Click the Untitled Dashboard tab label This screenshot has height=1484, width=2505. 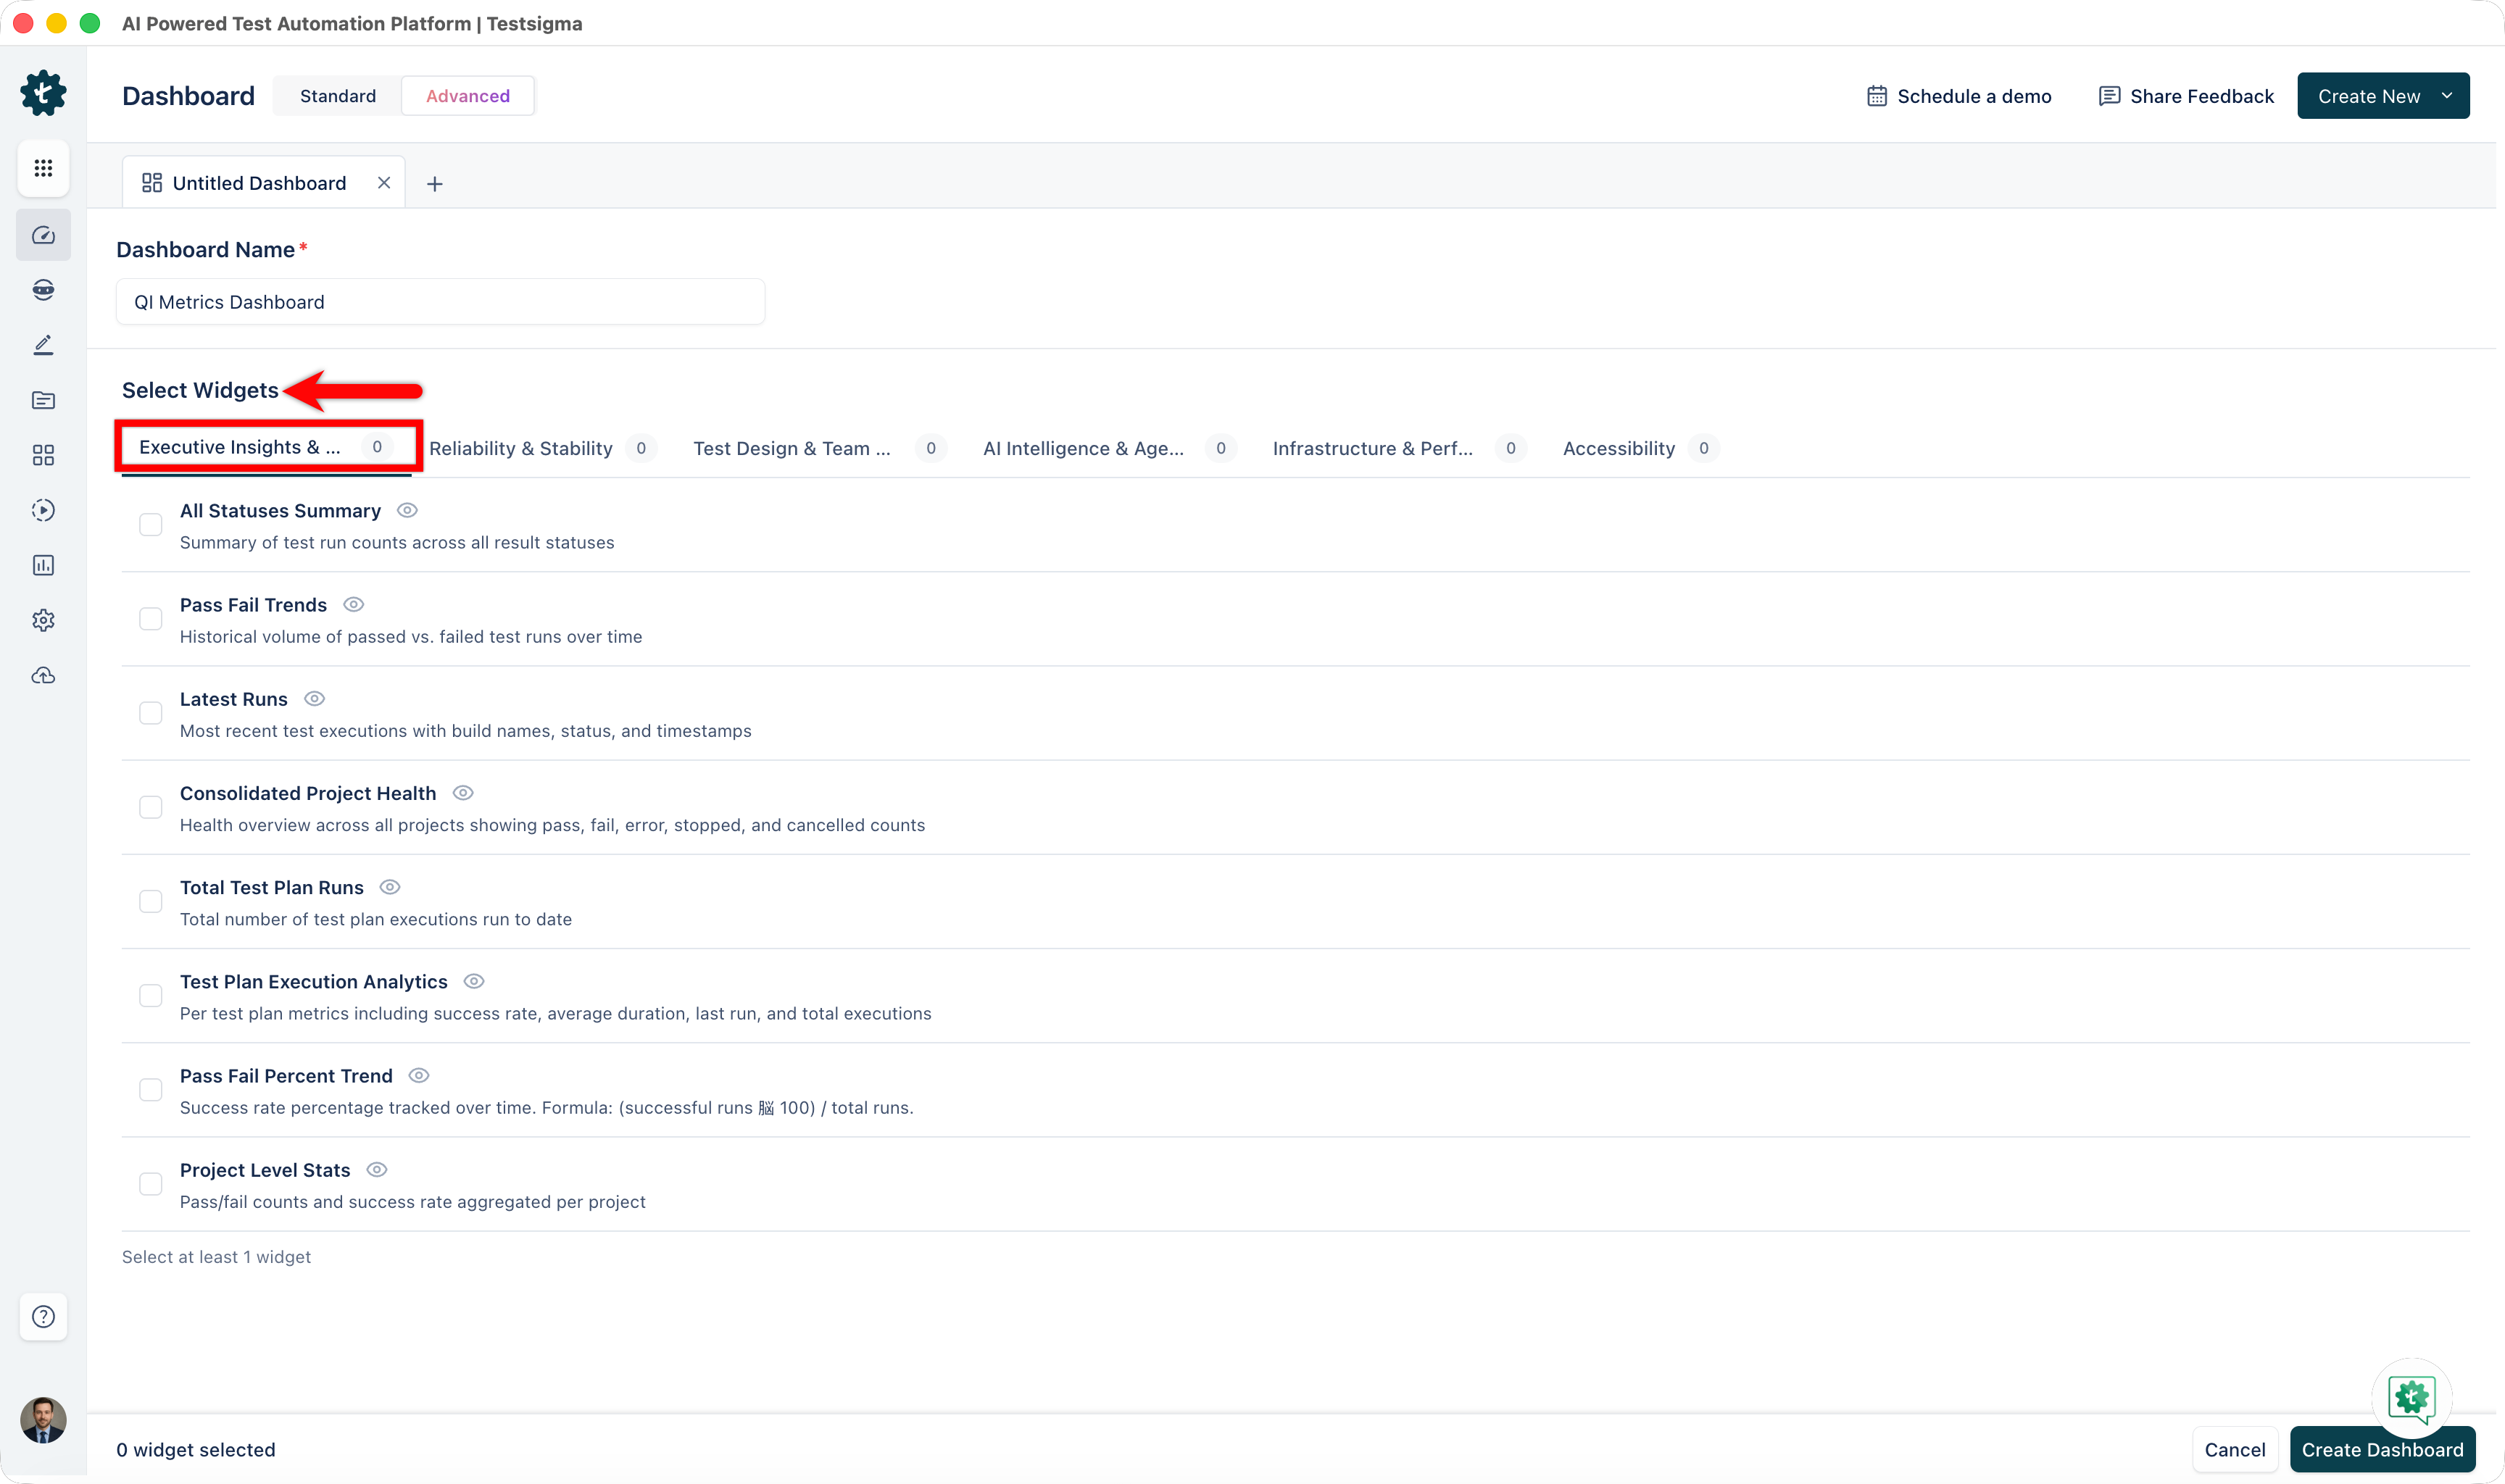click(259, 183)
